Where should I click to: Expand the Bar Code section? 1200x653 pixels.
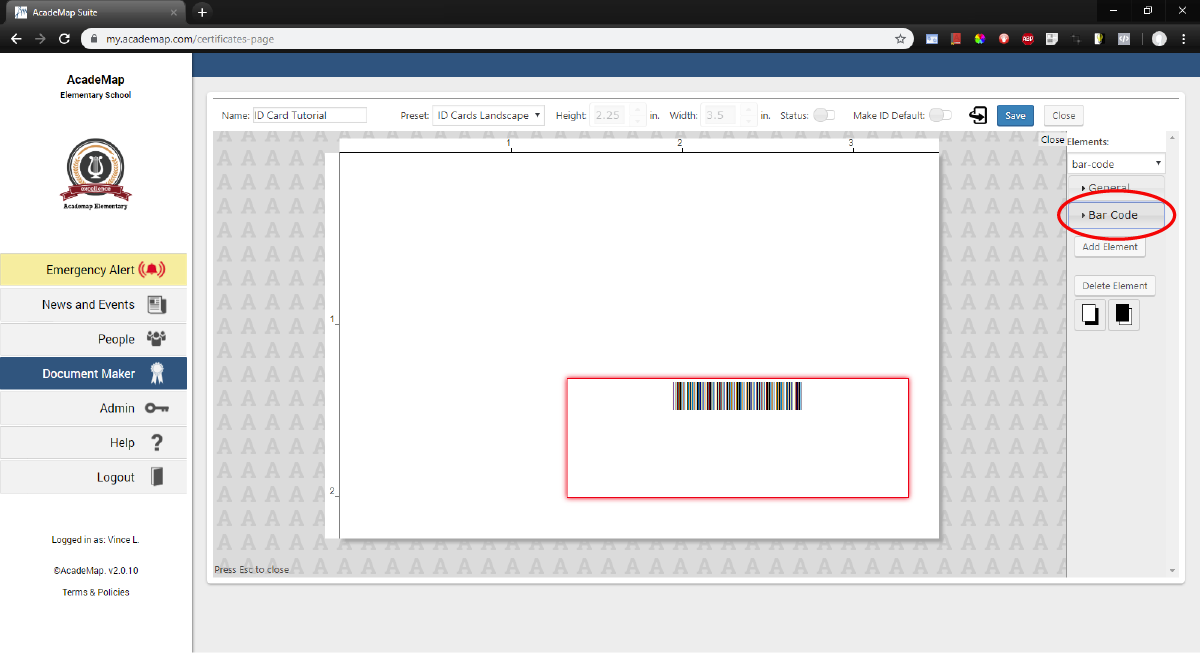(1115, 215)
